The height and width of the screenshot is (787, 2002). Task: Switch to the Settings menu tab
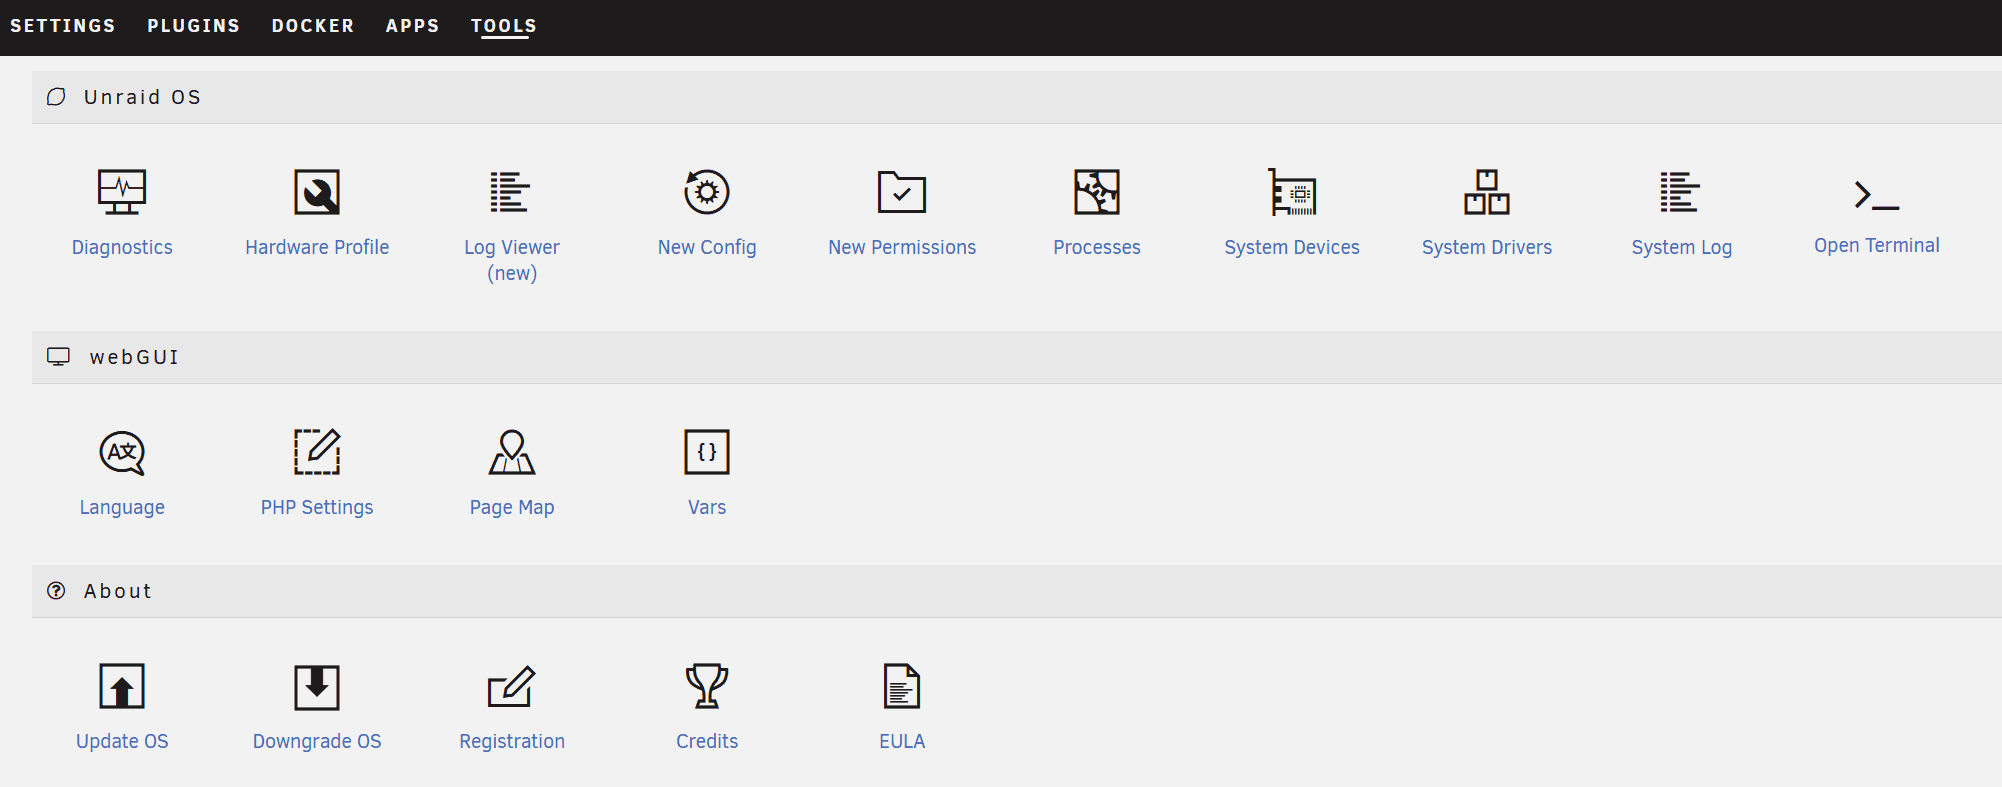[63, 26]
